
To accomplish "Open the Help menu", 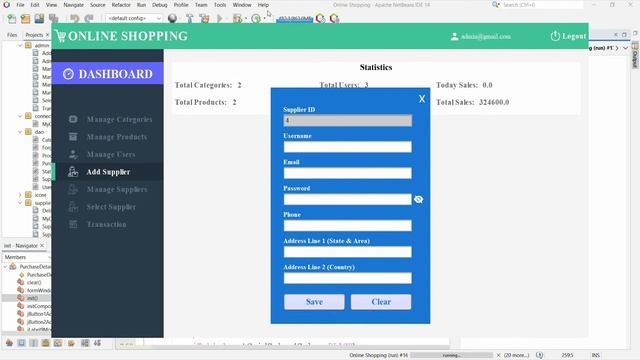I will pos(263,5).
